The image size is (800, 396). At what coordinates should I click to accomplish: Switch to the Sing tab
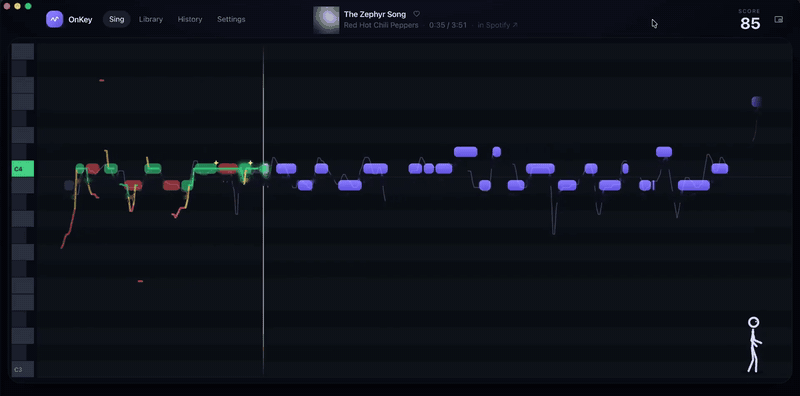tap(116, 19)
